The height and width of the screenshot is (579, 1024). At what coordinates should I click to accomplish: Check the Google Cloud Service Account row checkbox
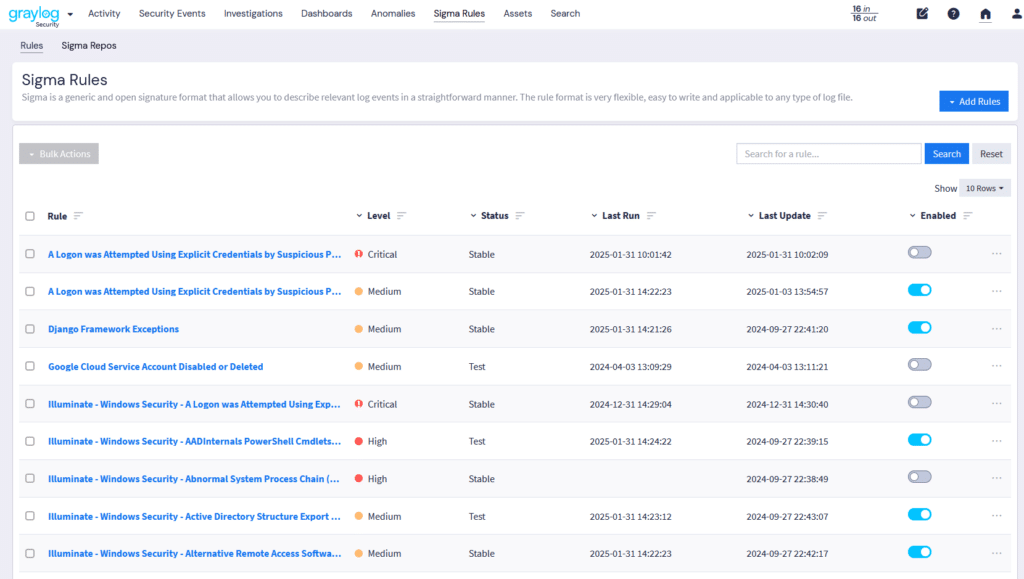pyautogui.click(x=30, y=366)
